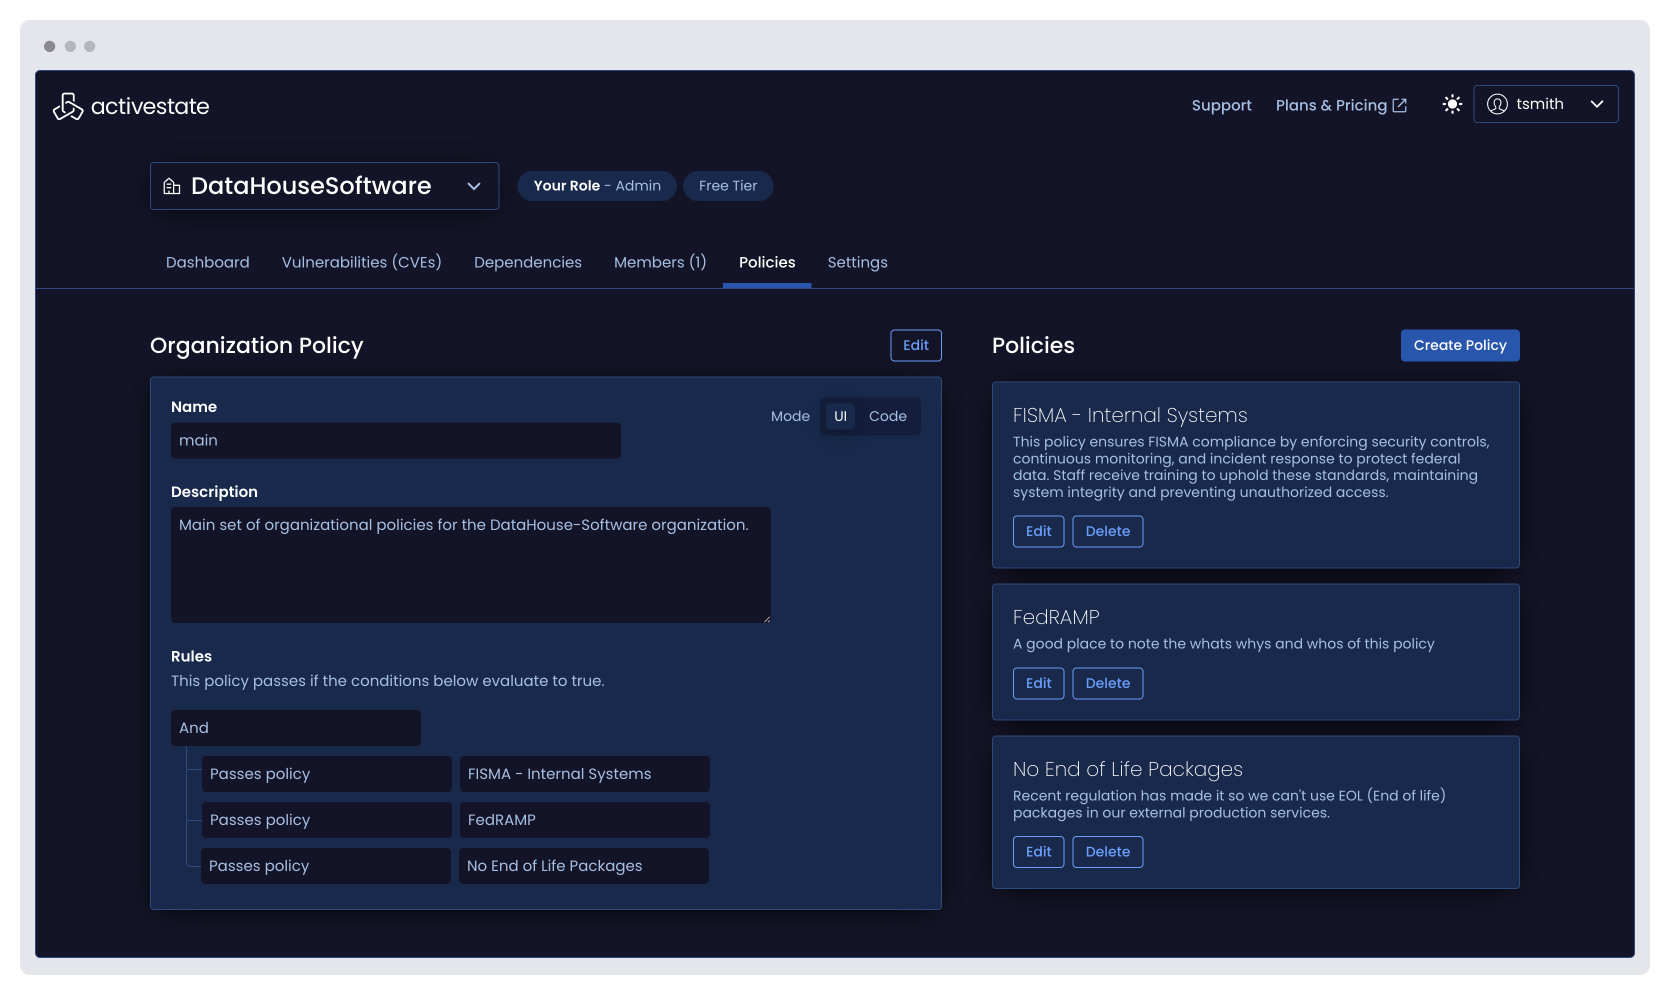
Task: Open Passes policy dropdown beside No End of Life
Action: tap(326, 866)
